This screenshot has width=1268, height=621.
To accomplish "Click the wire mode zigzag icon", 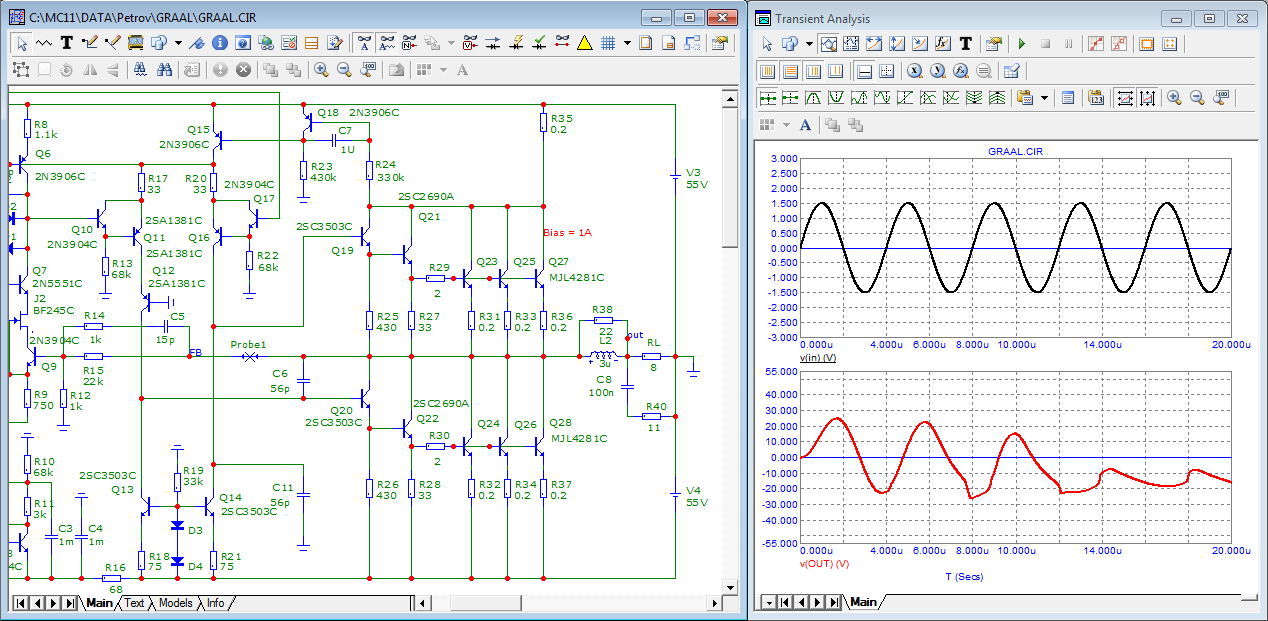I will point(44,43).
